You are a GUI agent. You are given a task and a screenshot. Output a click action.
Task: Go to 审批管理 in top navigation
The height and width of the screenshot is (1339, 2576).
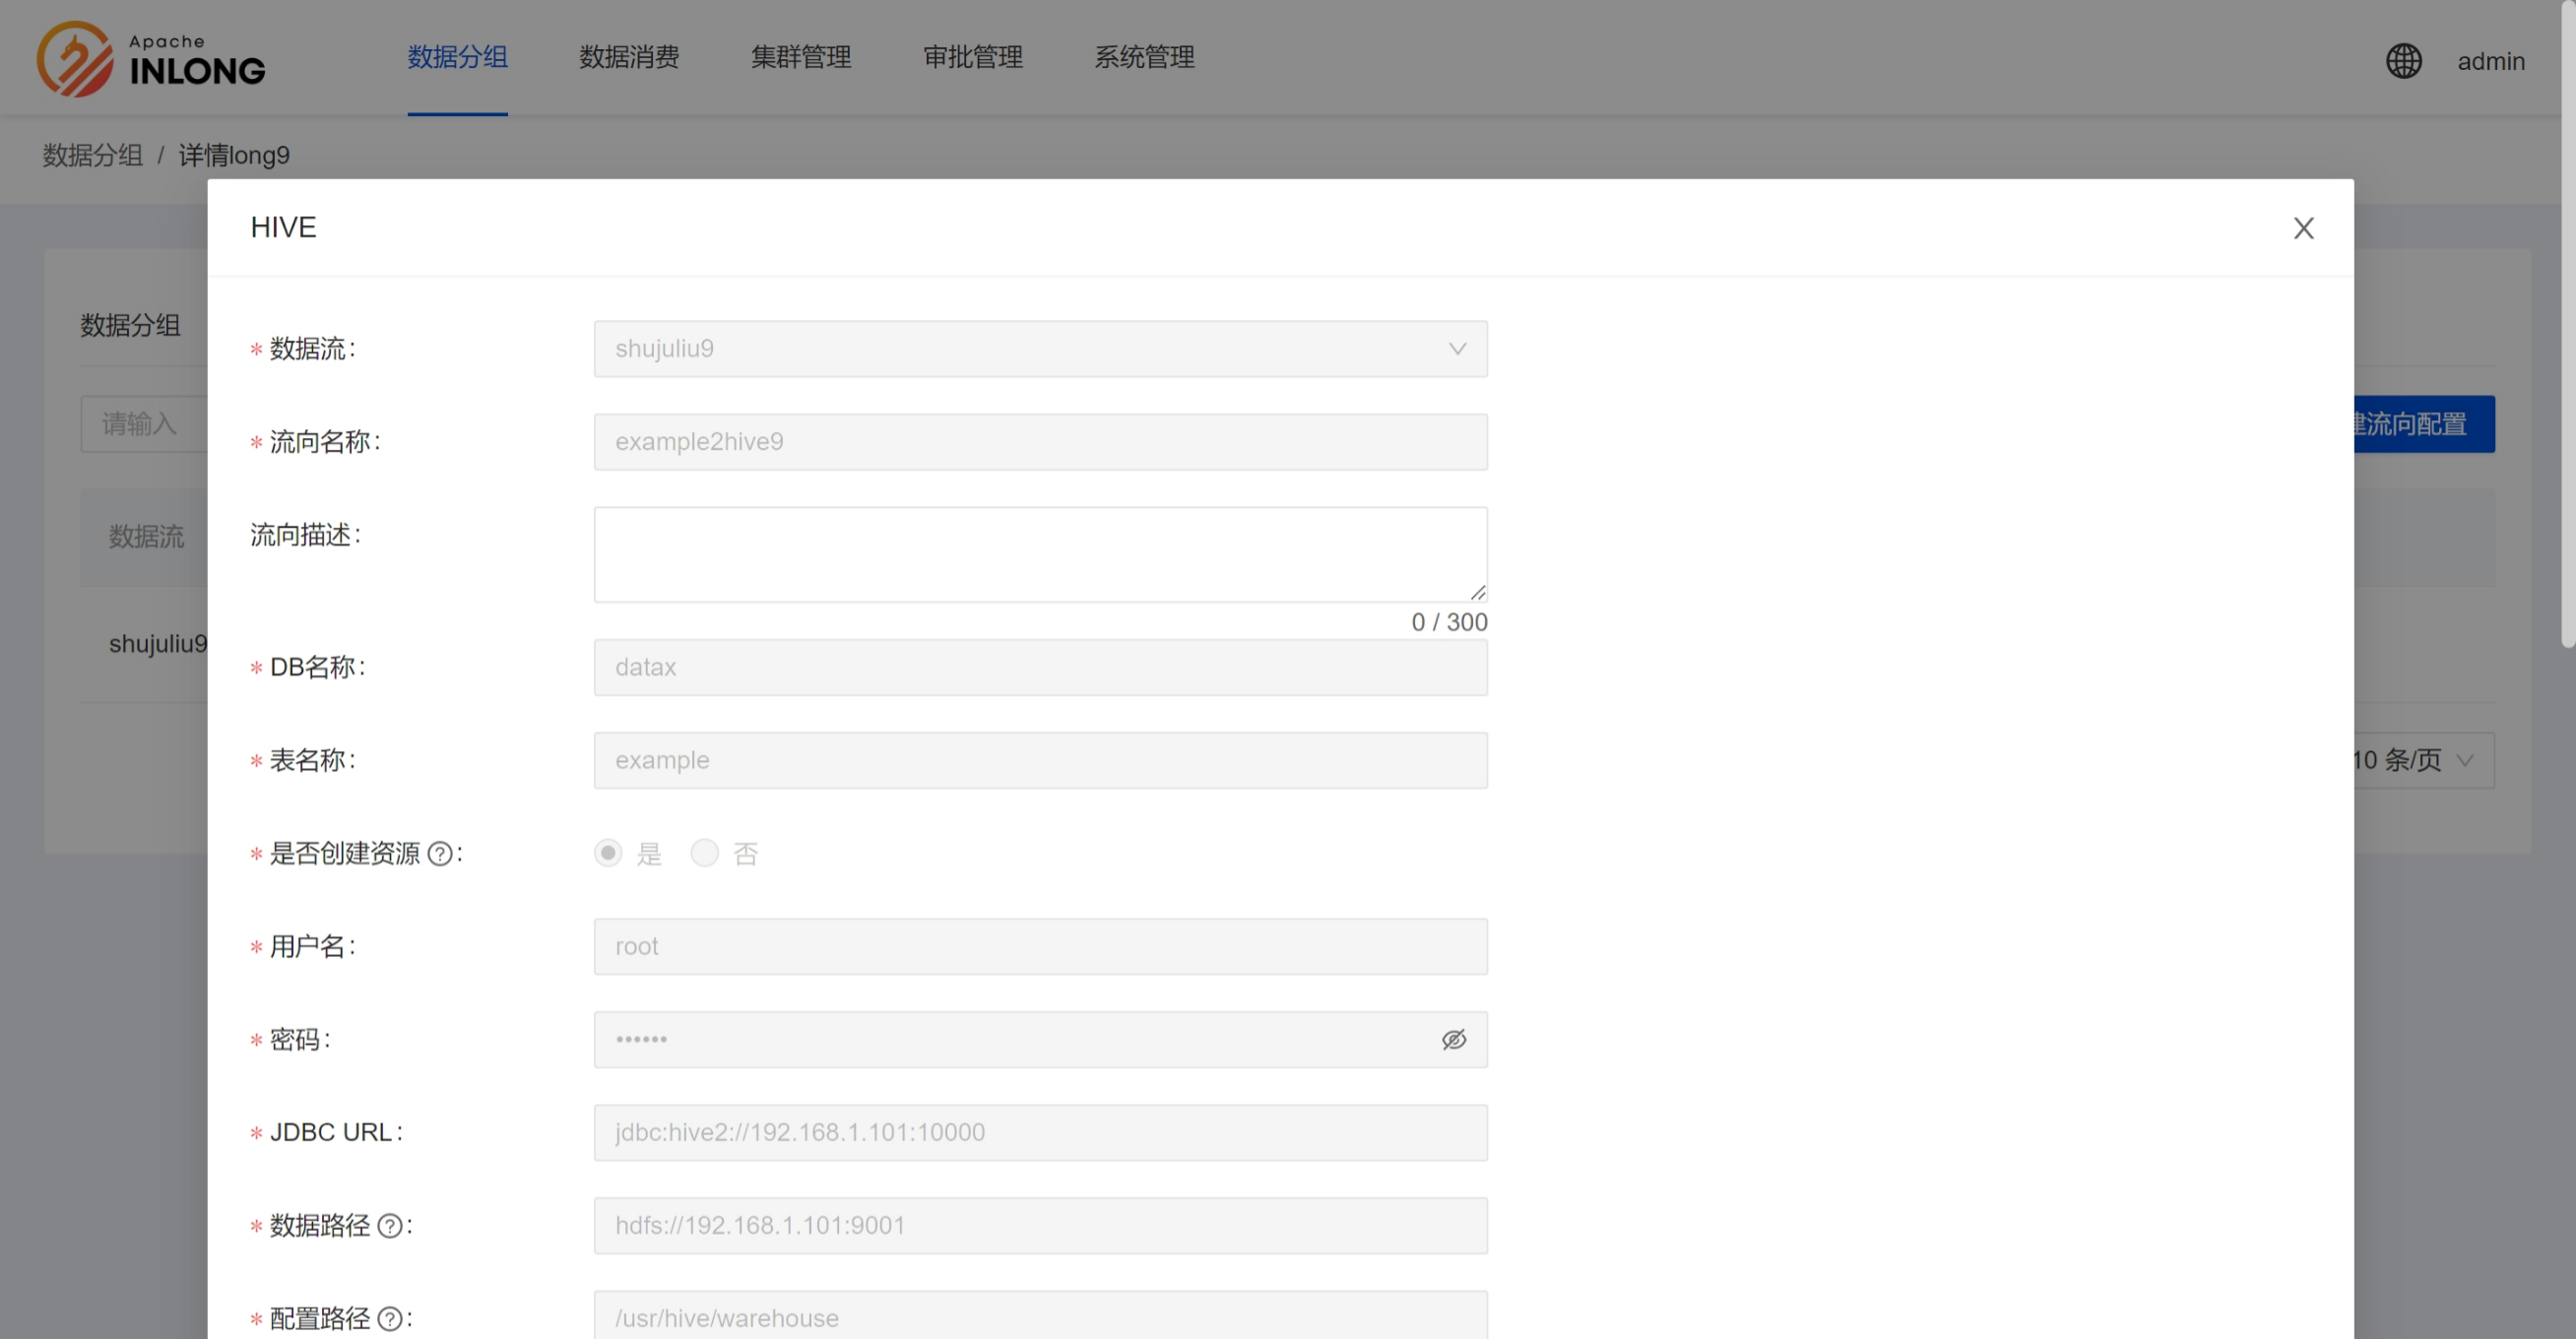[x=972, y=57]
